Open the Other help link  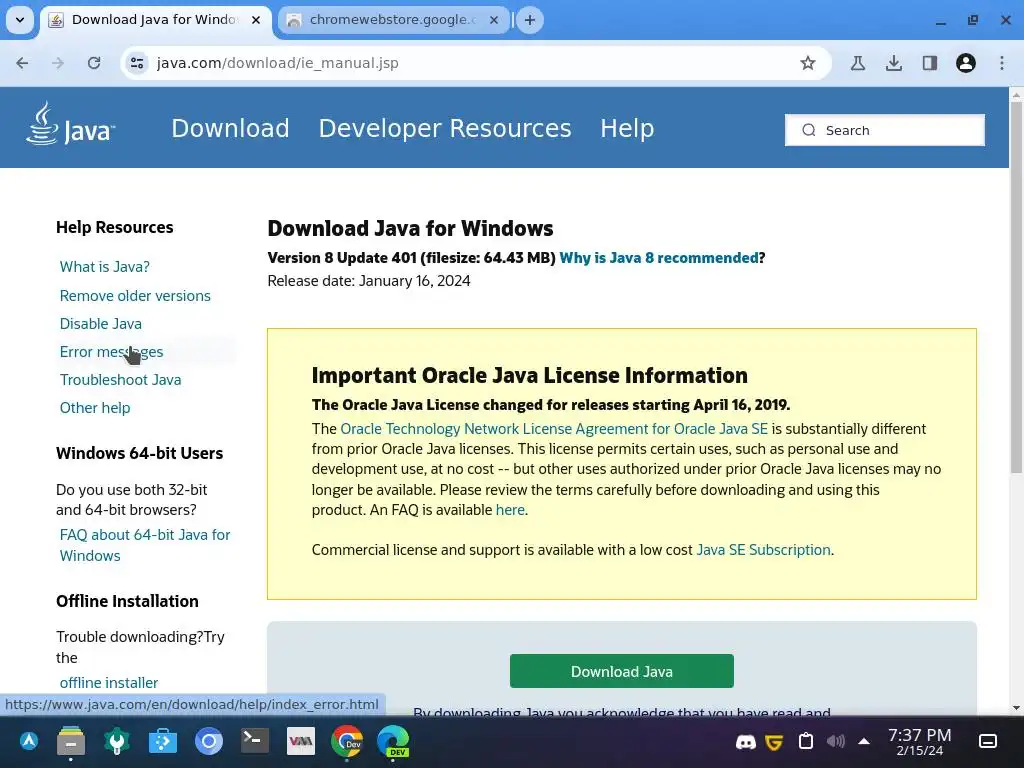point(95,408)
